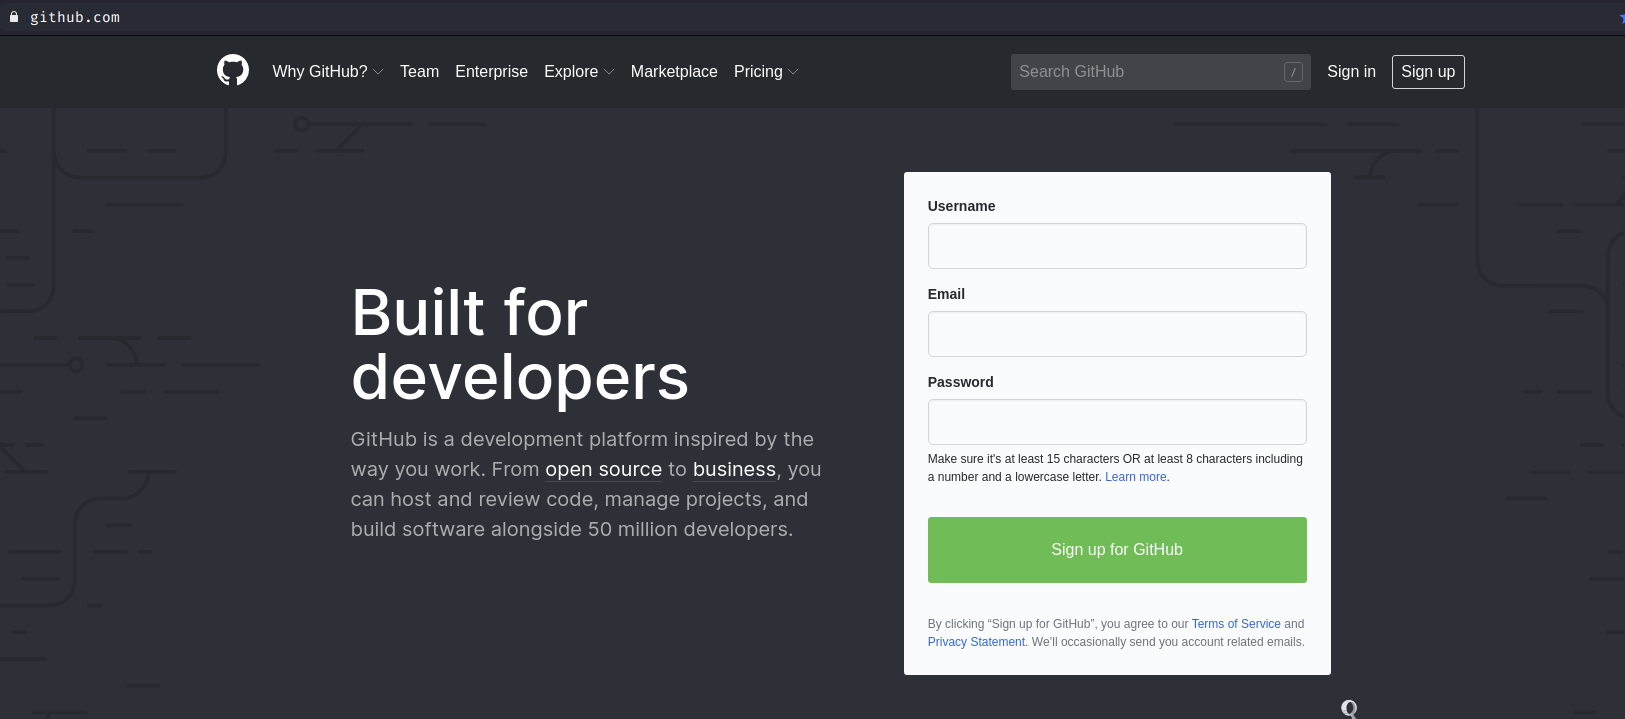Click the Email field label

point(946,294)
